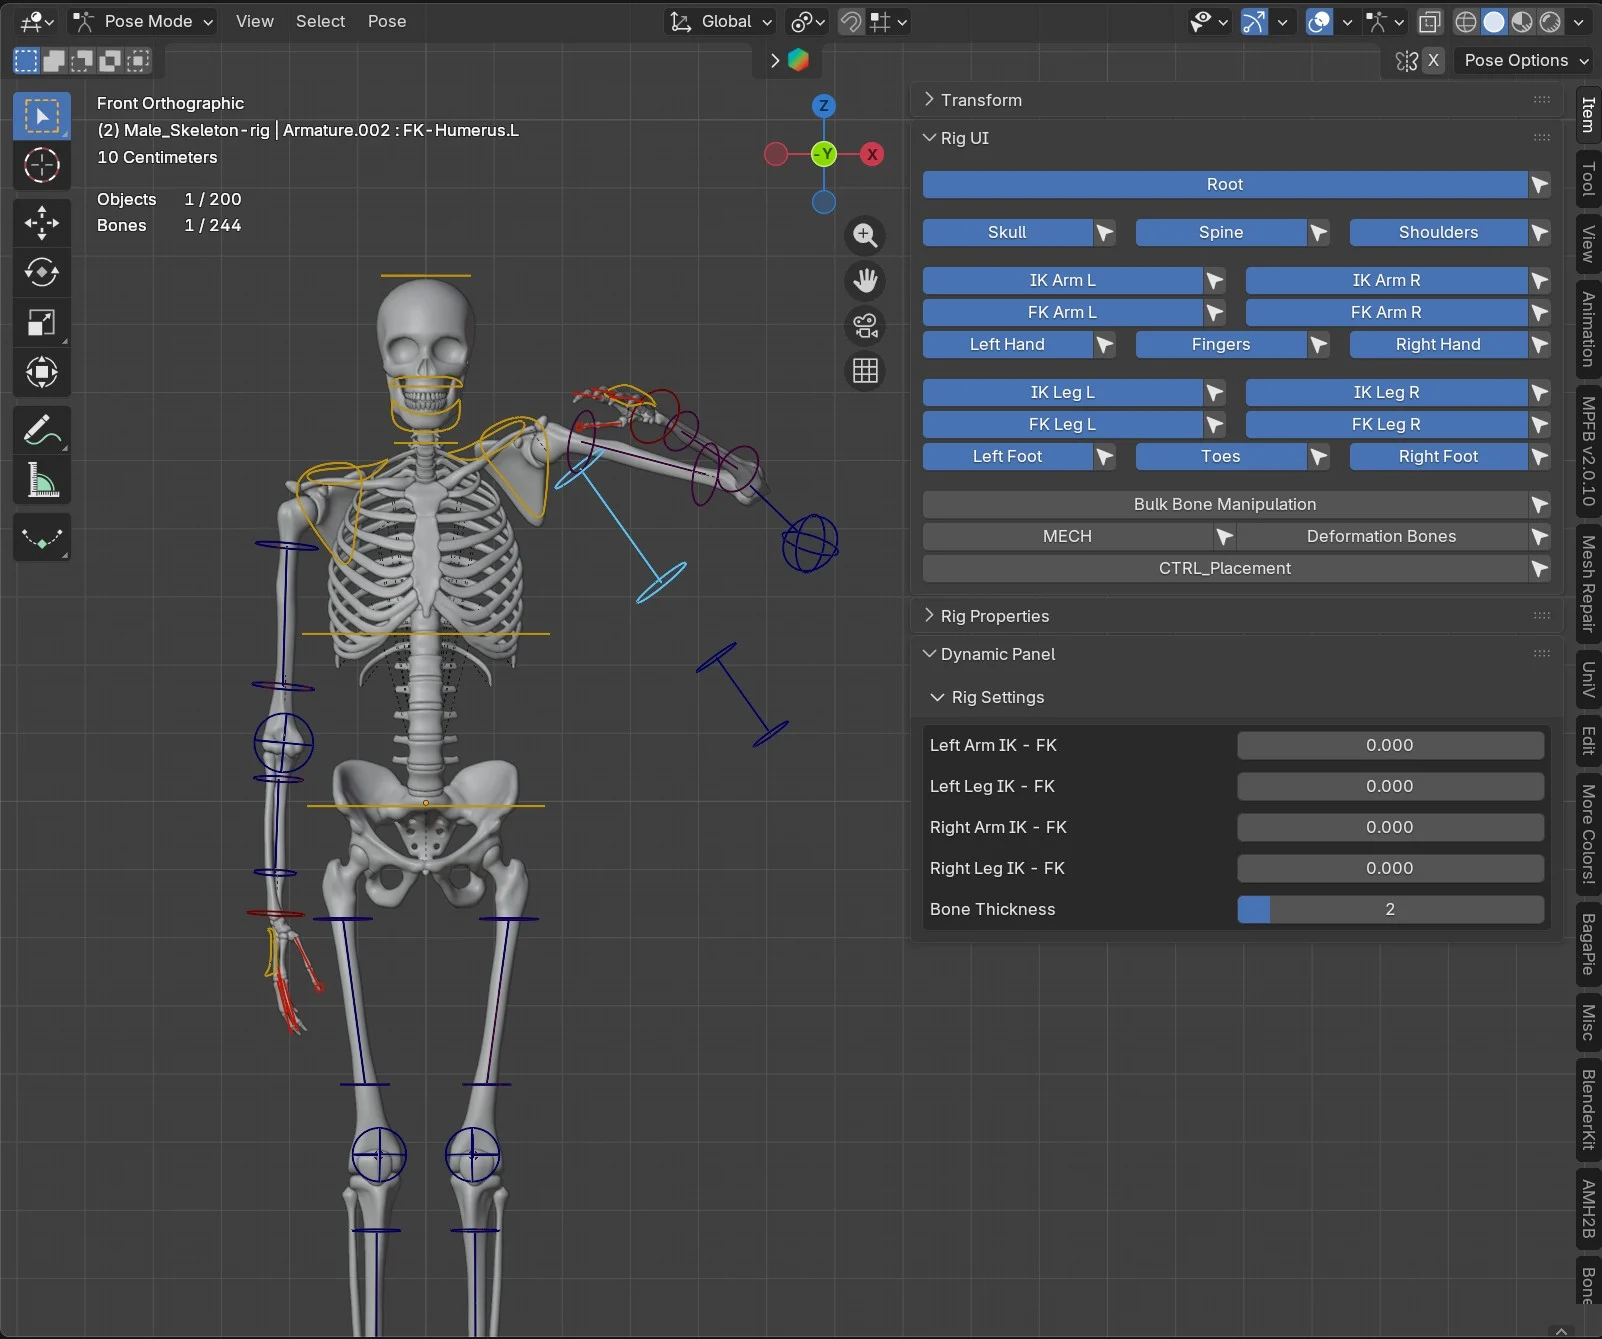Image resolution: width=1602 pixels, height=1339 pixels.
Task: Toggle X-ray display in header
Action: [1430, 22]
